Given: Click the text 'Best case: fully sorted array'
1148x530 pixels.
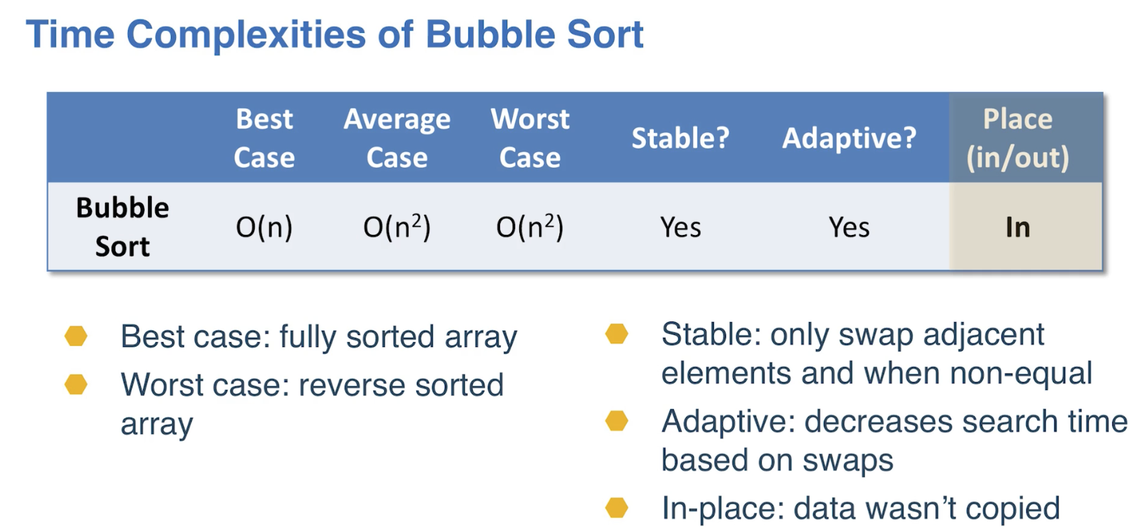Looking at the screenshot, I should click(319, 337).
